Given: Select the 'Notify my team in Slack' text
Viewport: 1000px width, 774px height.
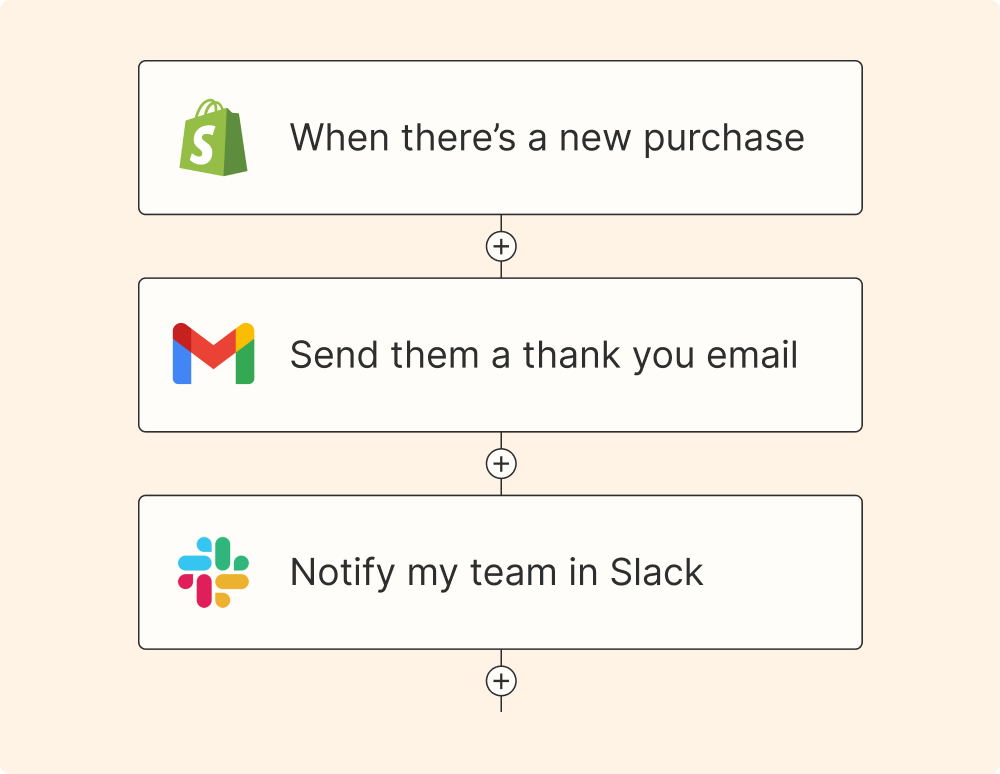Looking at the screenshot, I should pos(496,572).
